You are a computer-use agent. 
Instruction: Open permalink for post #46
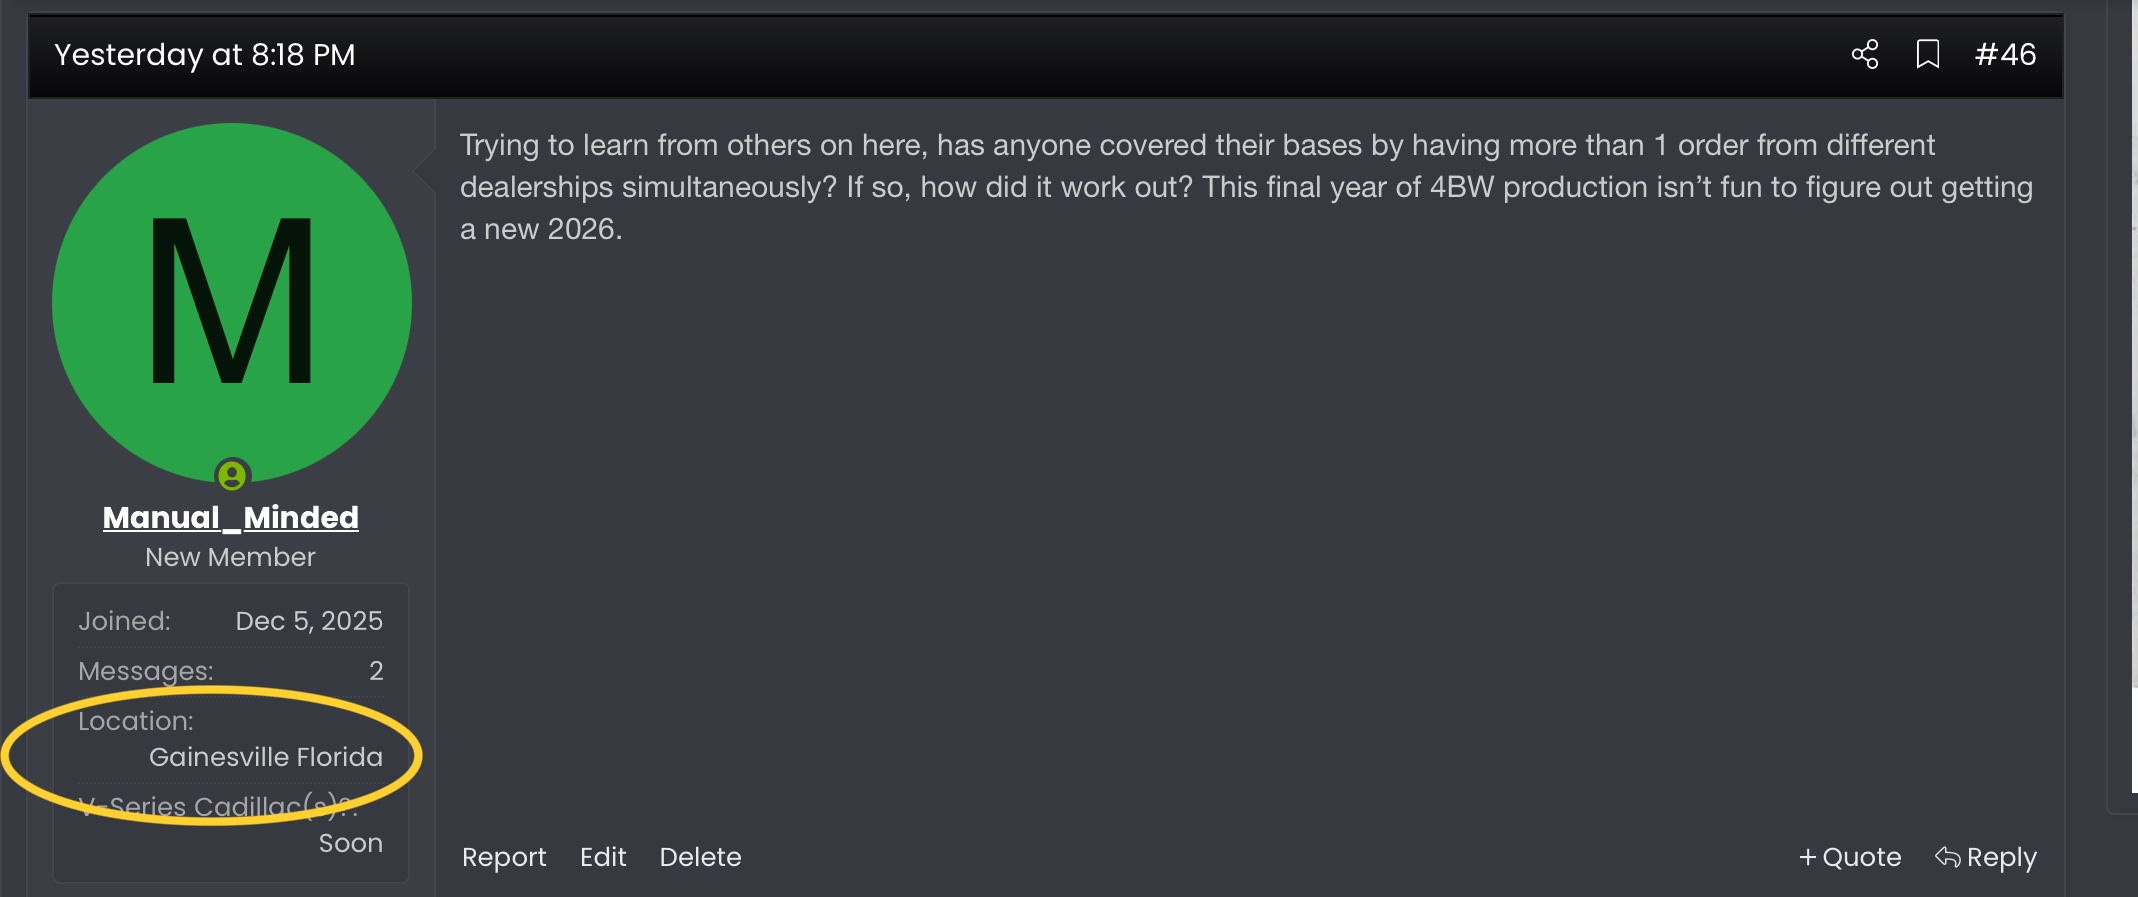tap(2005, 54)
